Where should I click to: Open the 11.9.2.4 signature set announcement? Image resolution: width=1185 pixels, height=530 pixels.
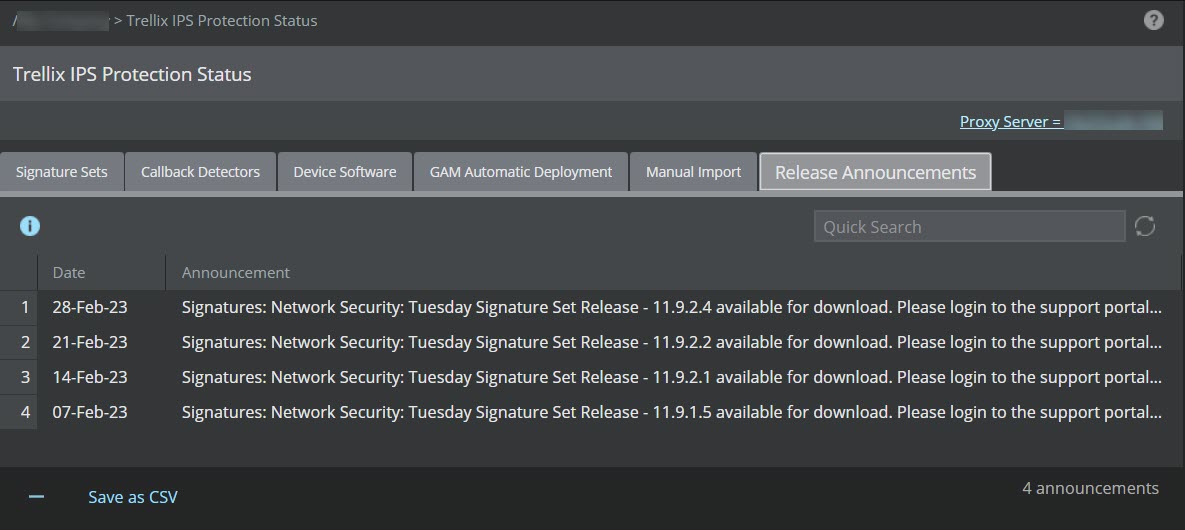point(672,308)
